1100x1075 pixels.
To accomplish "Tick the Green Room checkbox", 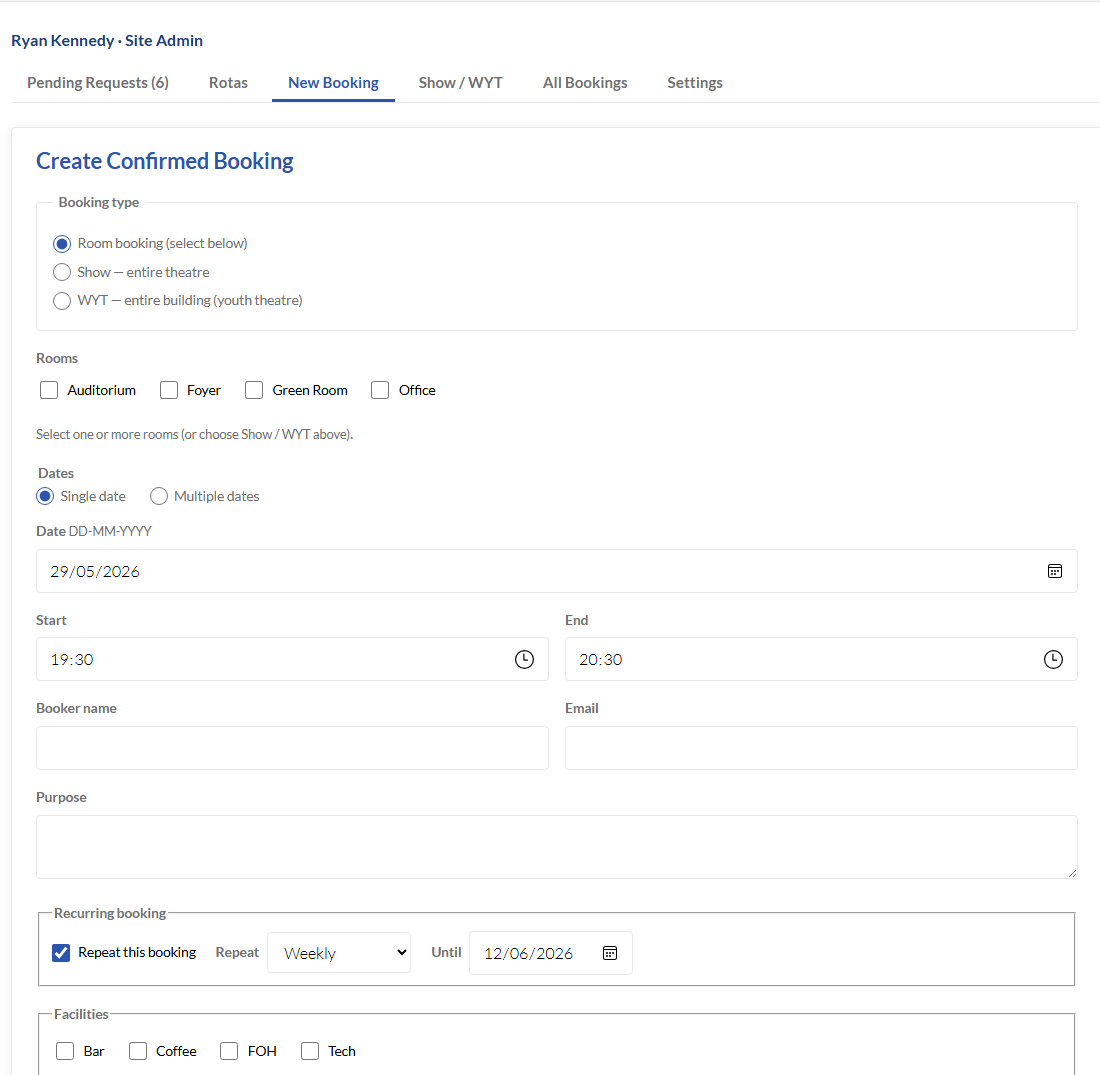I will click(x=254, y=390).
